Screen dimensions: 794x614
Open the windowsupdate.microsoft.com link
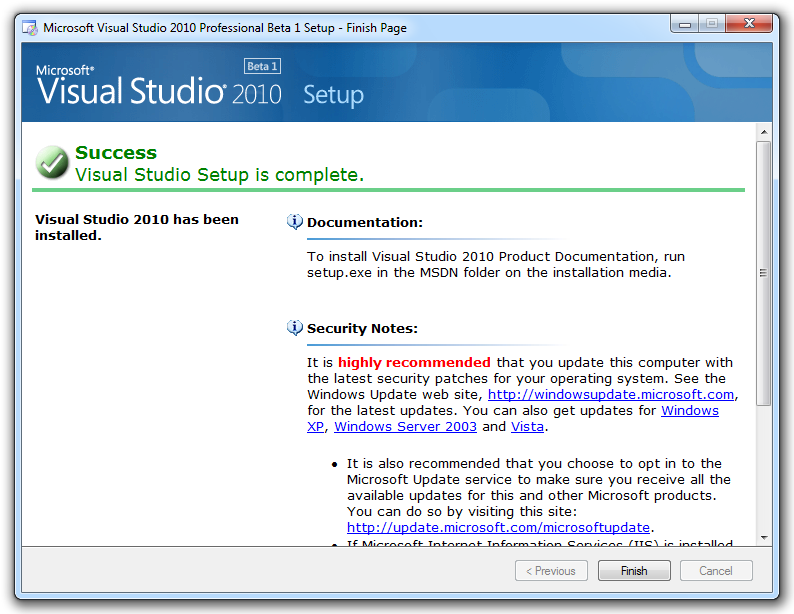pos(611,394)
